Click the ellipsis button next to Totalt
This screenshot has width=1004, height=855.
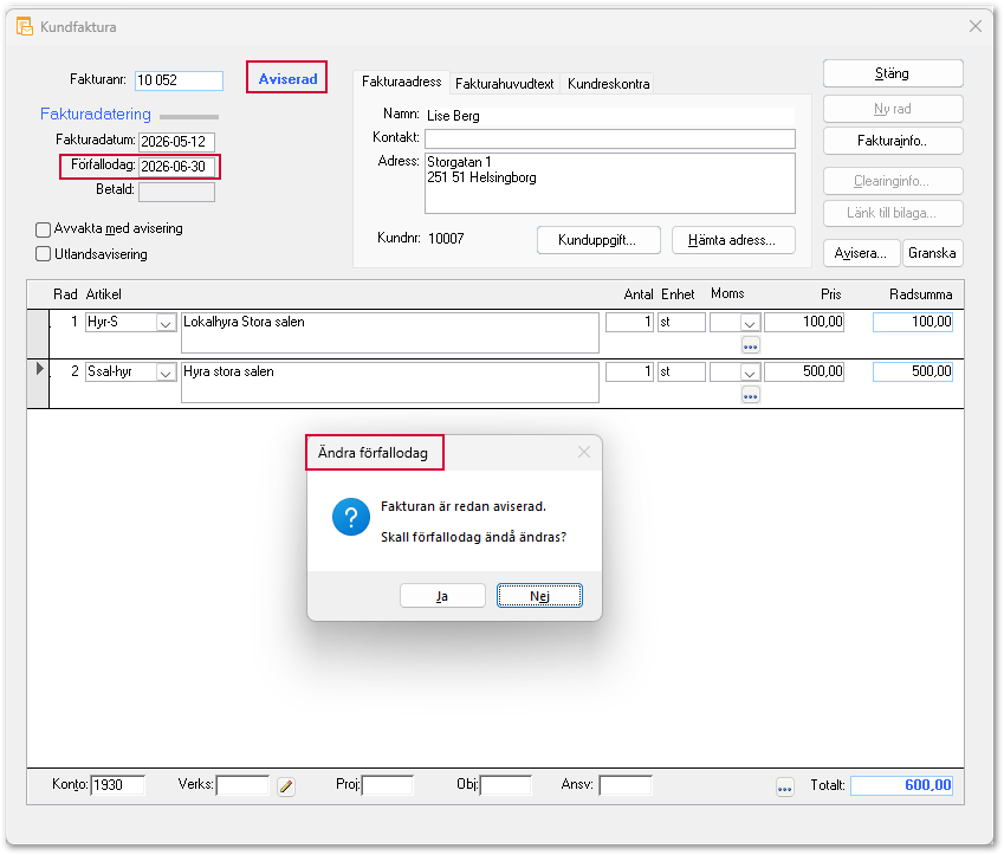[x=784, y=787]
